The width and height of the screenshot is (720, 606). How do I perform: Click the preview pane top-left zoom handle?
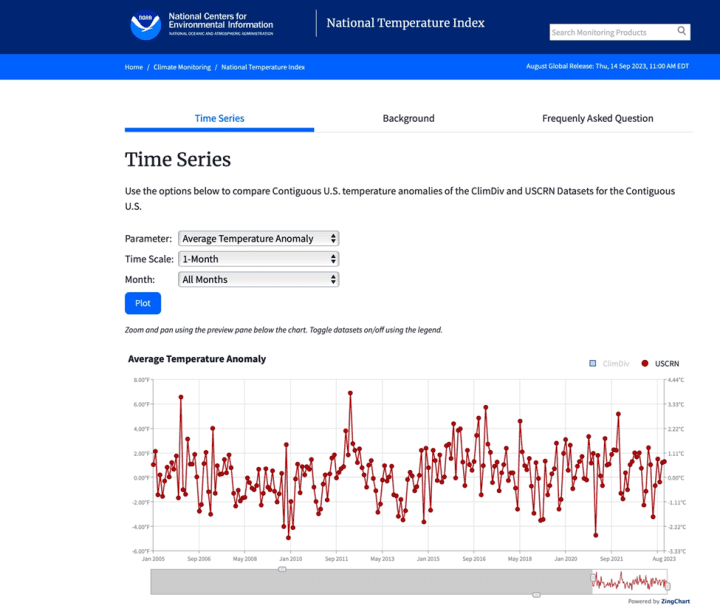coord(282,569)
